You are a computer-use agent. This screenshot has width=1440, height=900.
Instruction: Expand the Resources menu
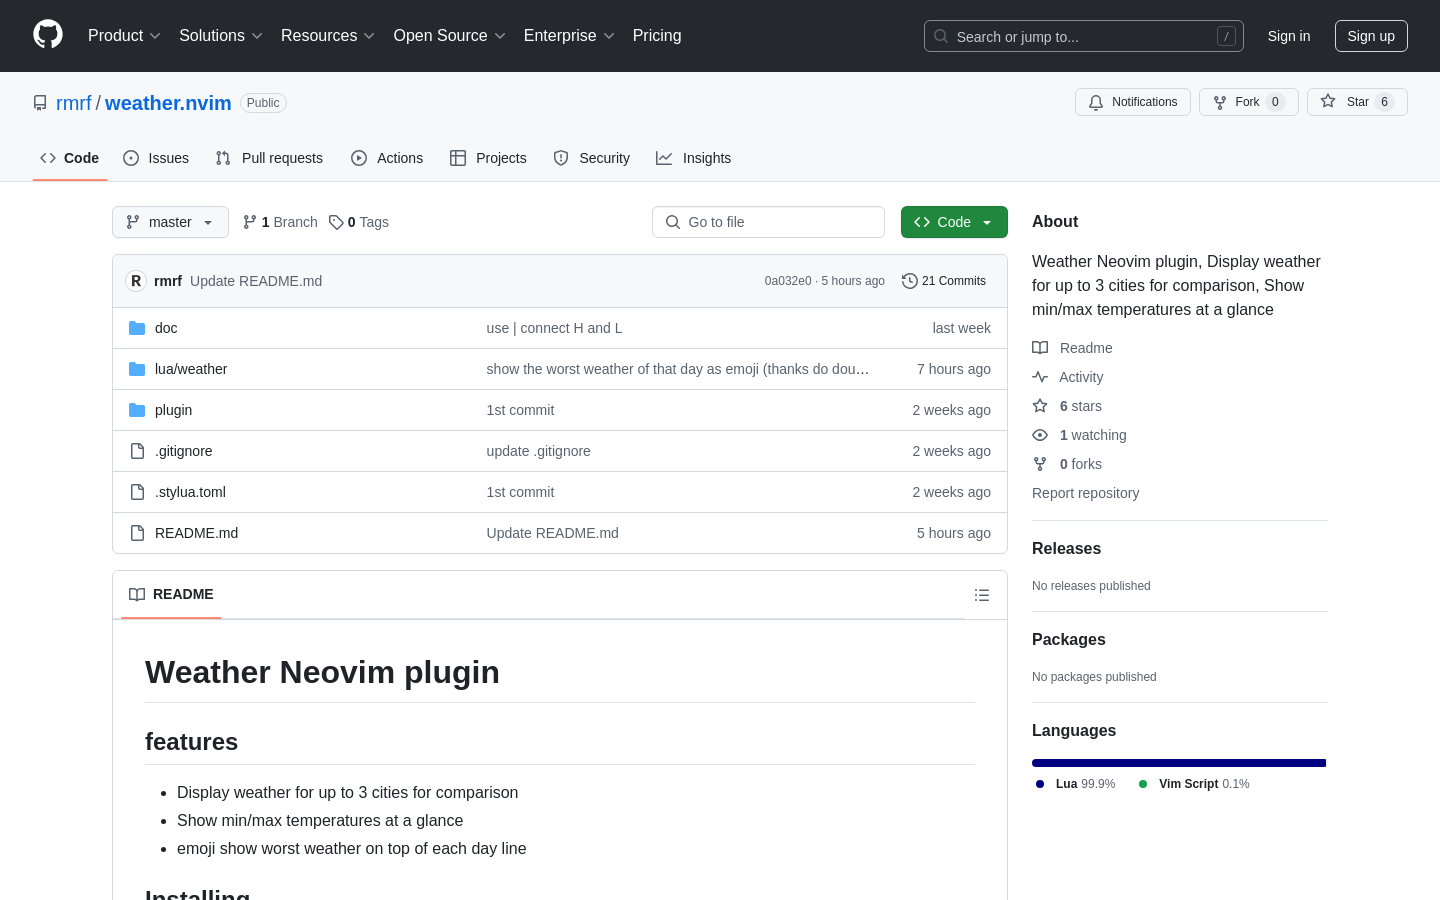coord(328,36)
